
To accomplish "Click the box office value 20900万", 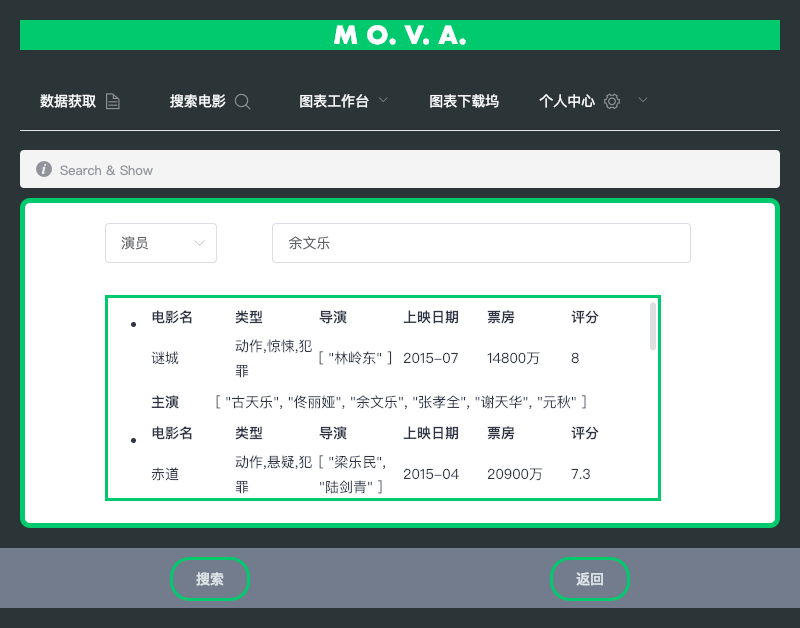I will point(515,474).
